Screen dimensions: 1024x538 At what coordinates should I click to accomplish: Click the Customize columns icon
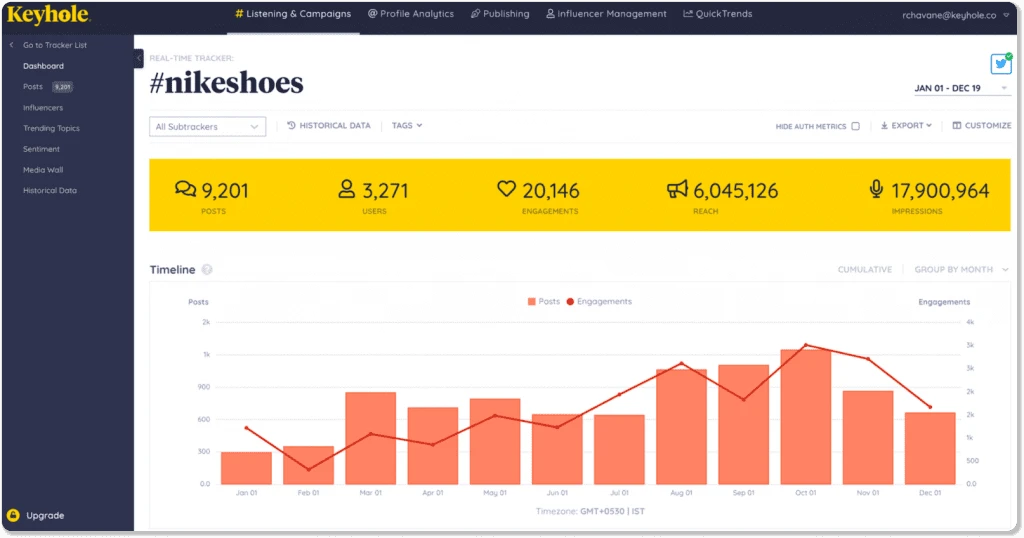pyautogui.click(x=957, y=125)
